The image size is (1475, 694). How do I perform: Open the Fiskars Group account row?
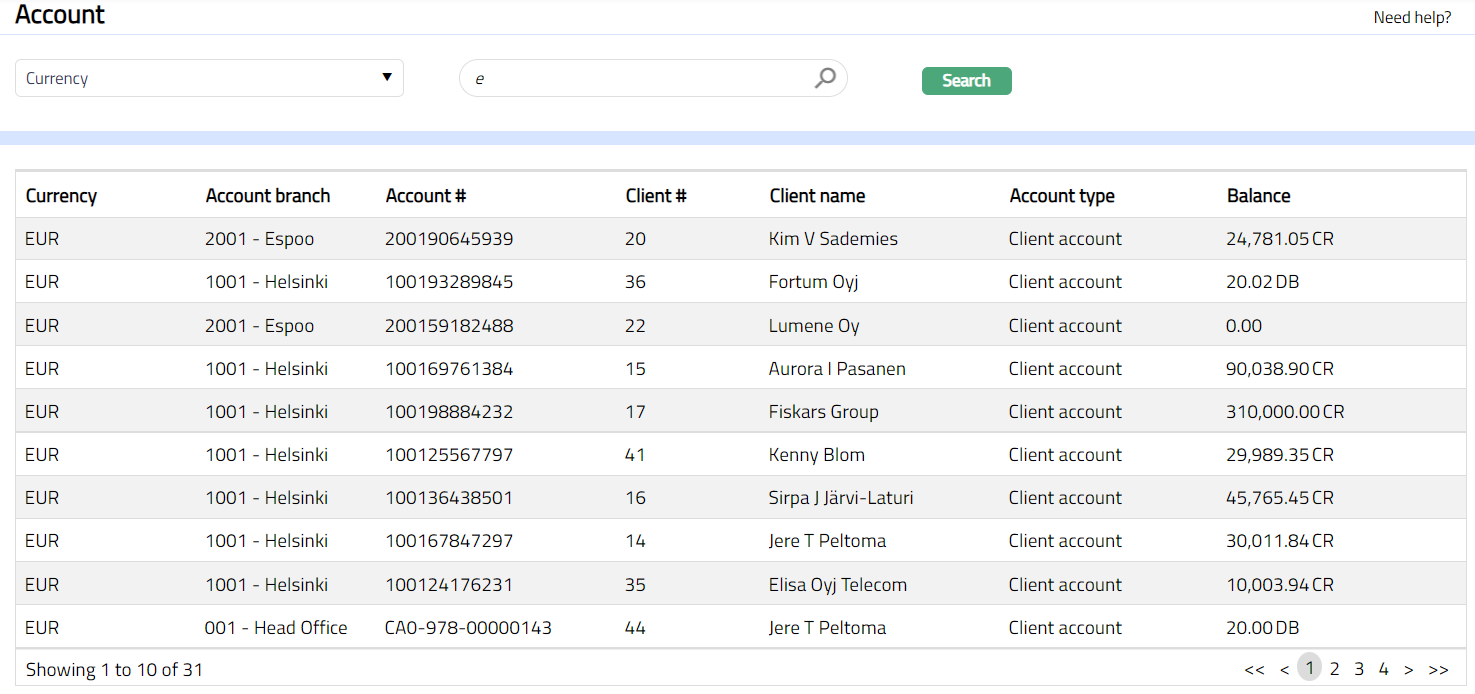pos(823,412)
